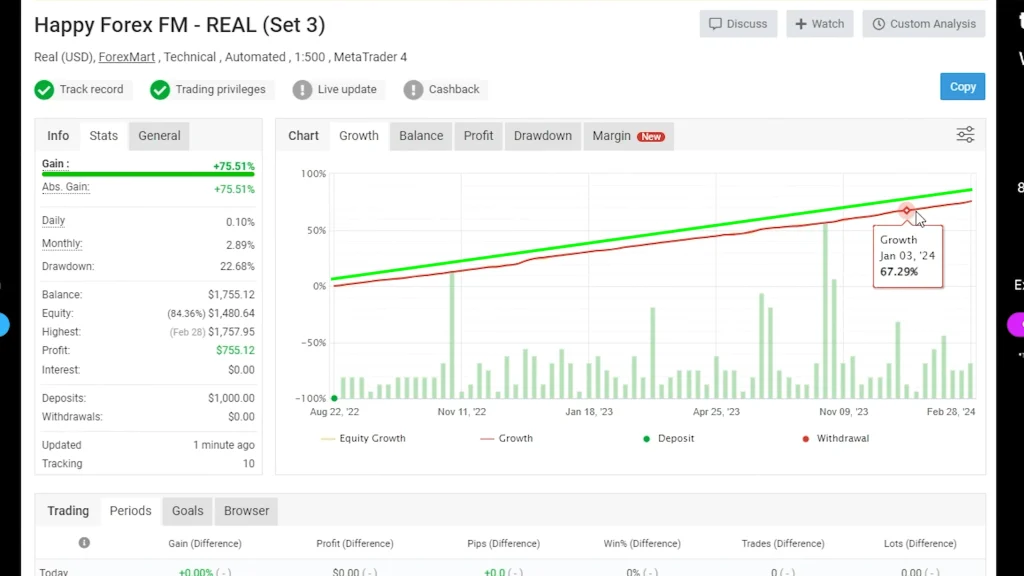Click the Live update warning icon
This screenshot has width=1024, height=576.
pyautogui.click(x=302, y=90)
